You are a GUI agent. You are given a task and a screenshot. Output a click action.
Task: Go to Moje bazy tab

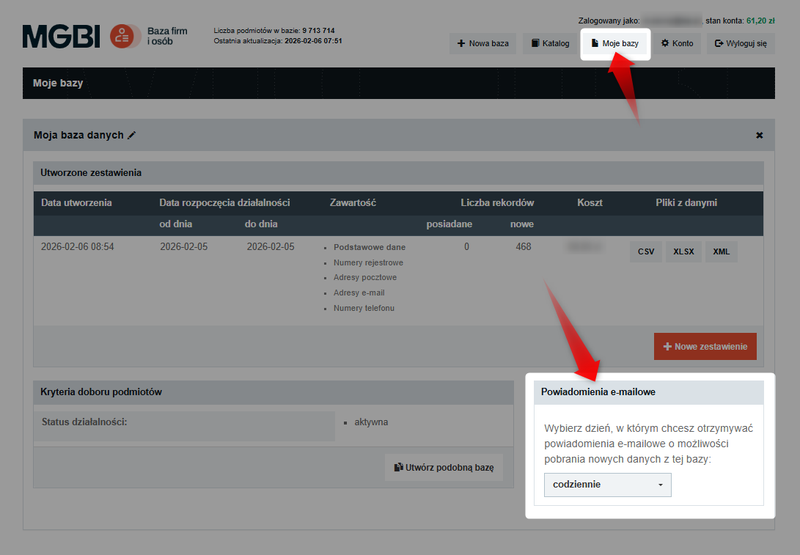point(615,44)
